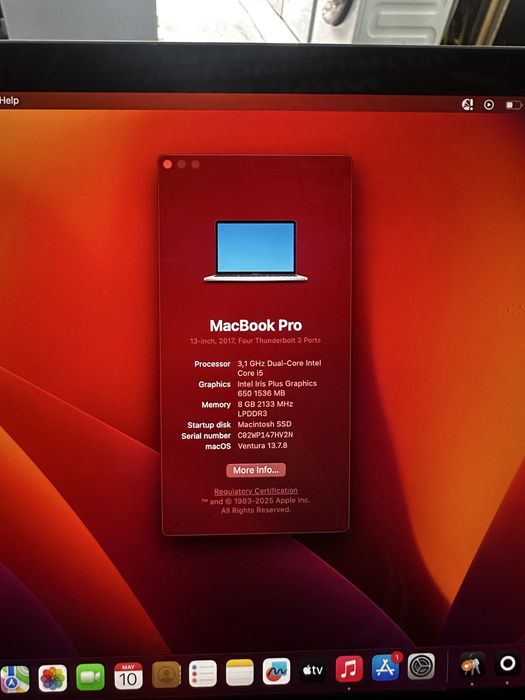Launch the Music app from the Dock
The width and height of the screenshot is (525, 700).
pyautogui.click(x=349, y=668)
